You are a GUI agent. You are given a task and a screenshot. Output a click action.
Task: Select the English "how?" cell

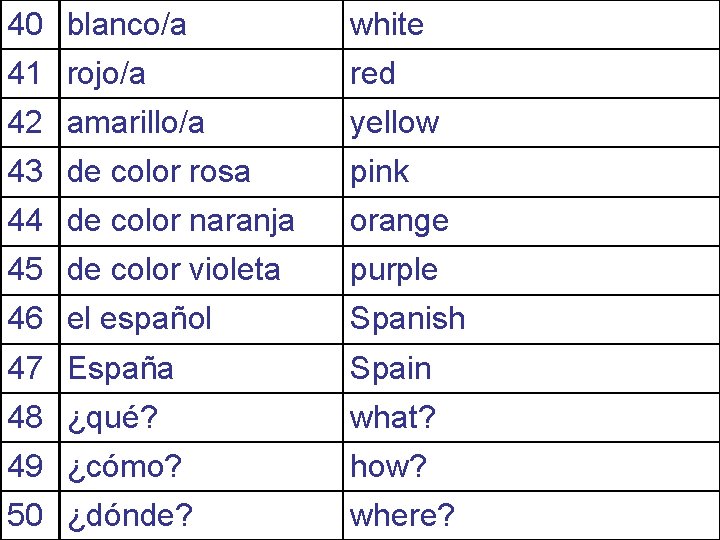tap(388, 466)
